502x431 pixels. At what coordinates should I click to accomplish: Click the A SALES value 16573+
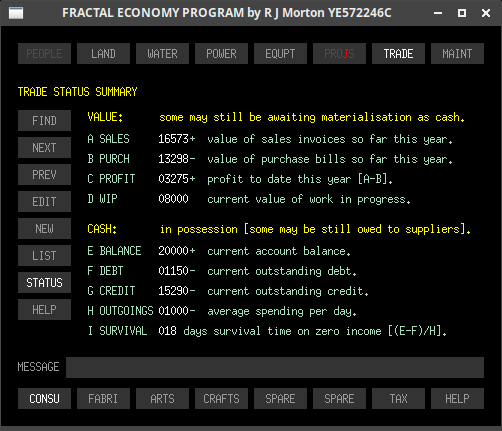point(177,139)
